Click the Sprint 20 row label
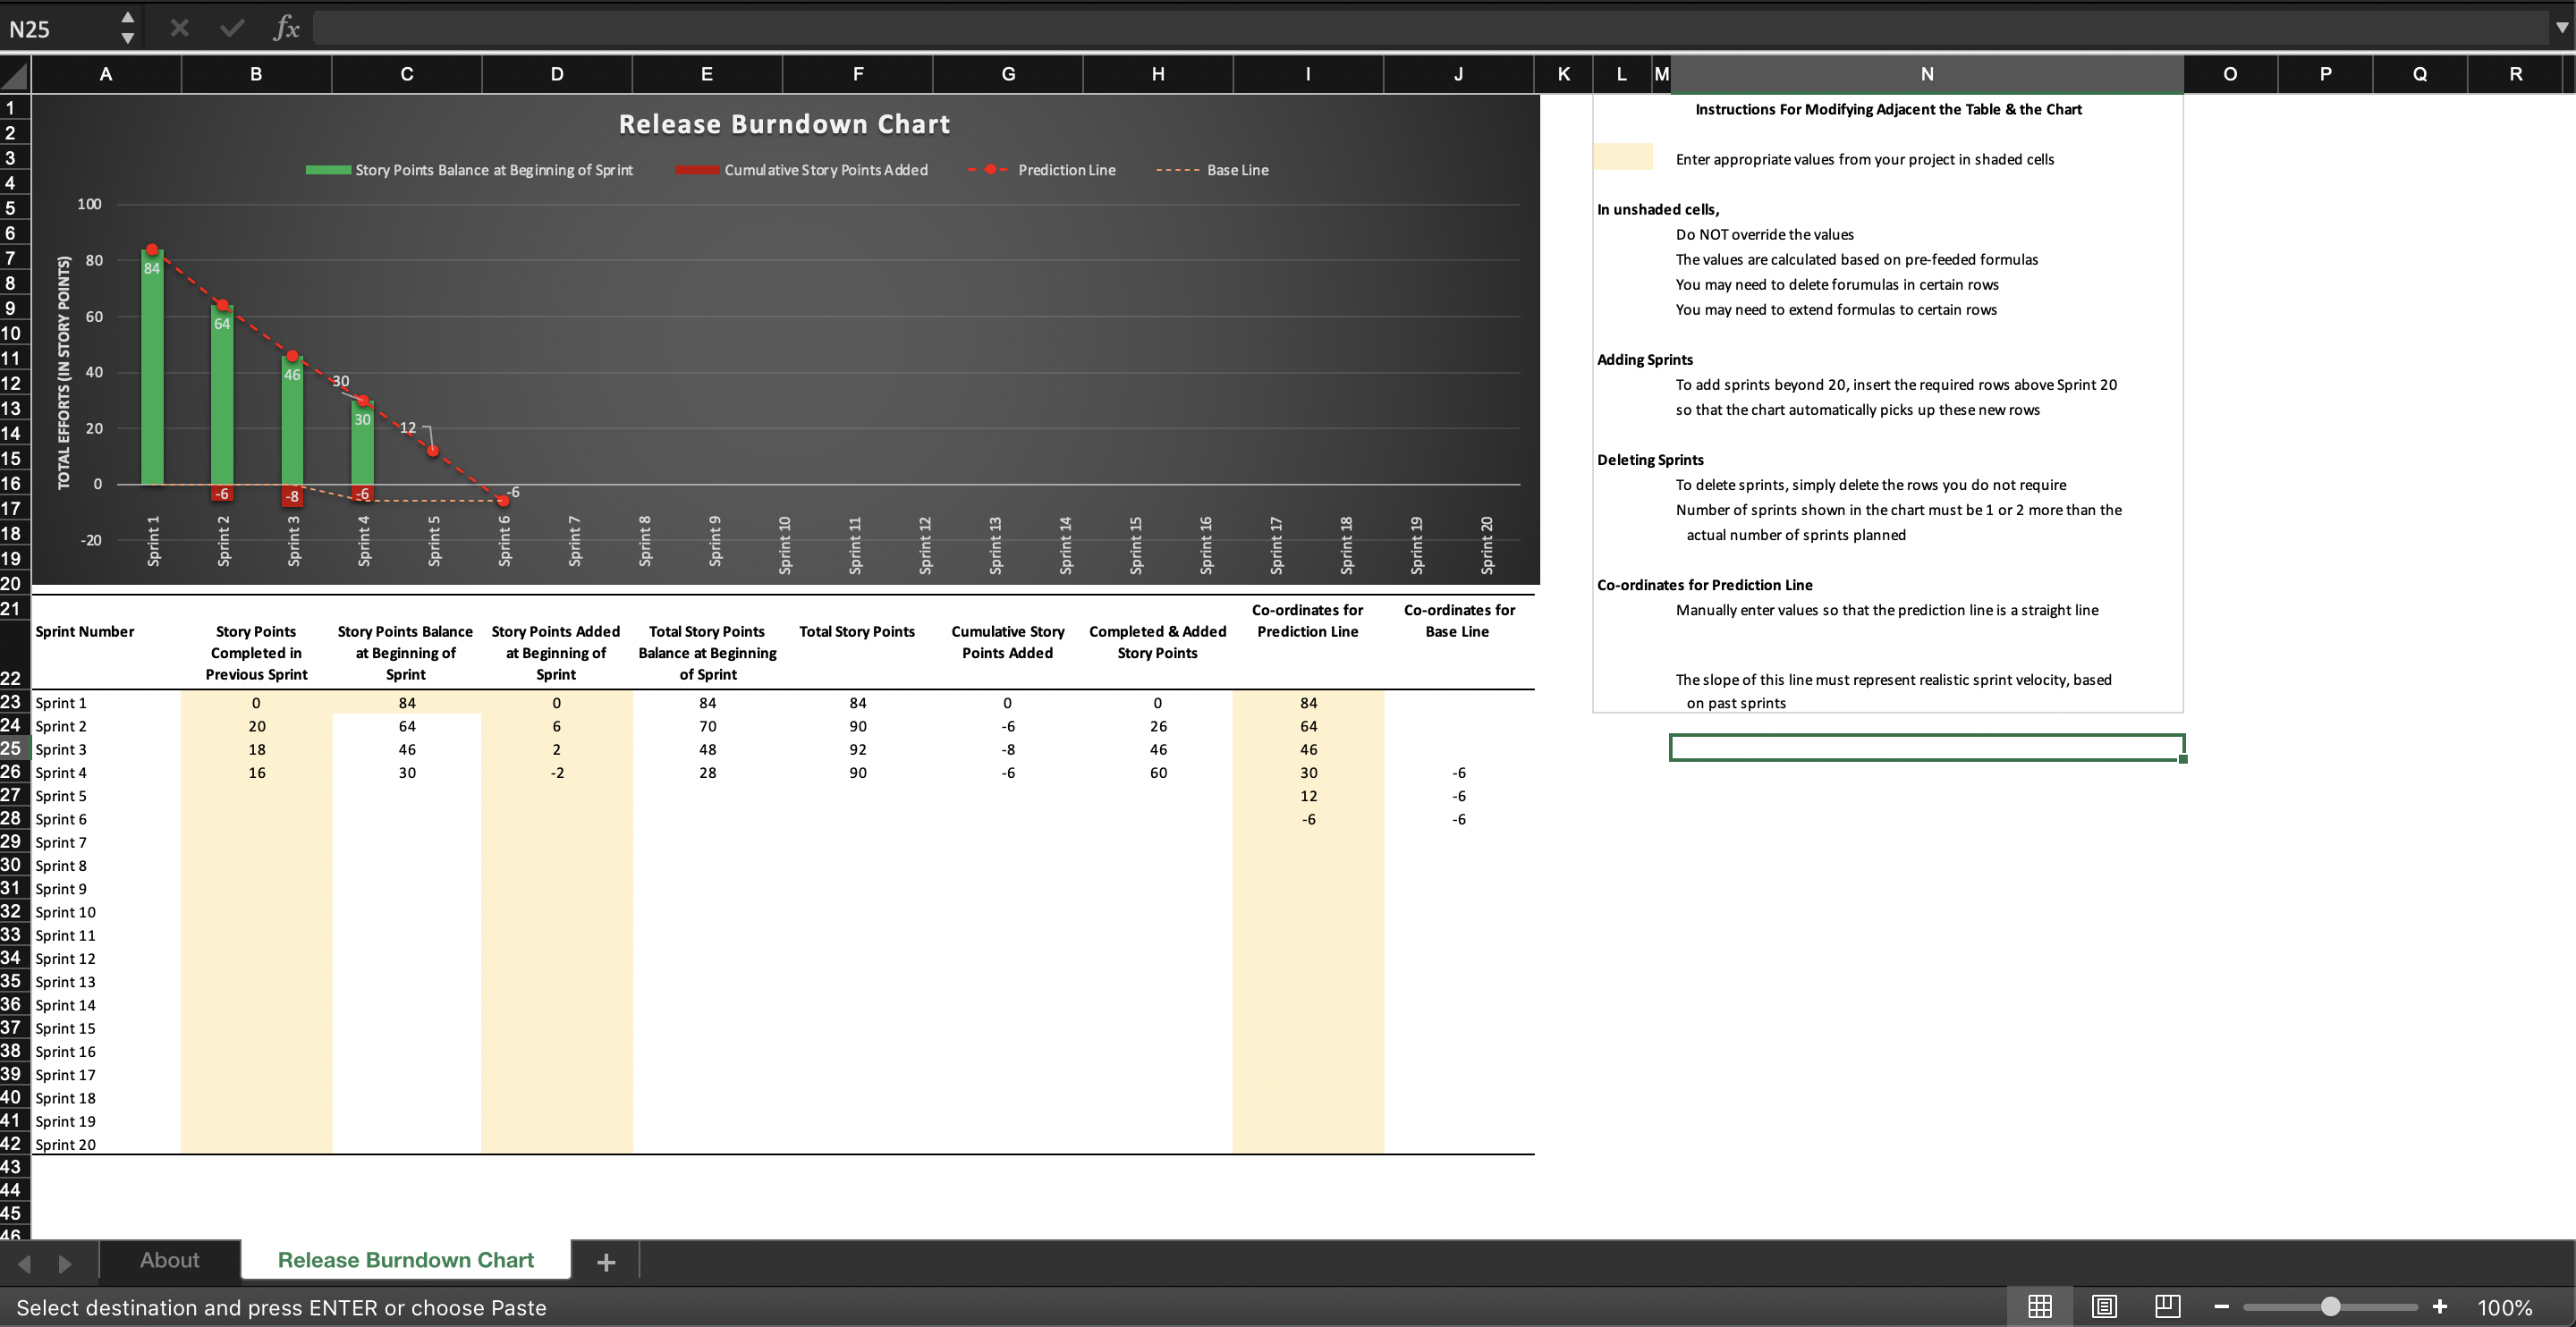Screen dimensions: 2576x1327 tap(65, 1144)
